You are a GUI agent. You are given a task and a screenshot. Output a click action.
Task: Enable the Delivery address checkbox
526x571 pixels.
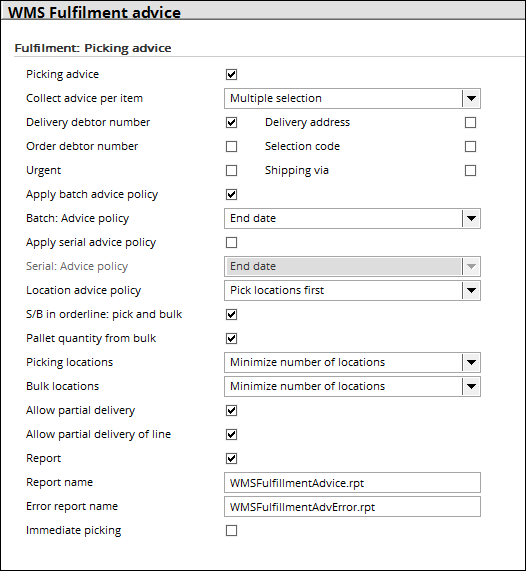(x=470, y=122)
